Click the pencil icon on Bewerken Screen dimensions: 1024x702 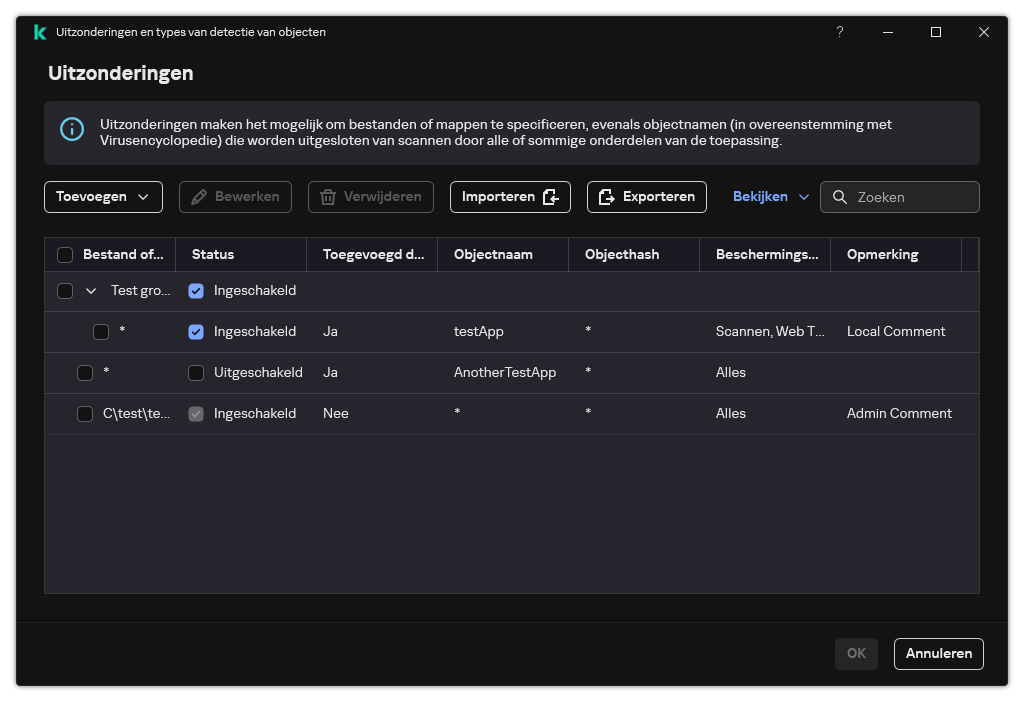point(198,197)
